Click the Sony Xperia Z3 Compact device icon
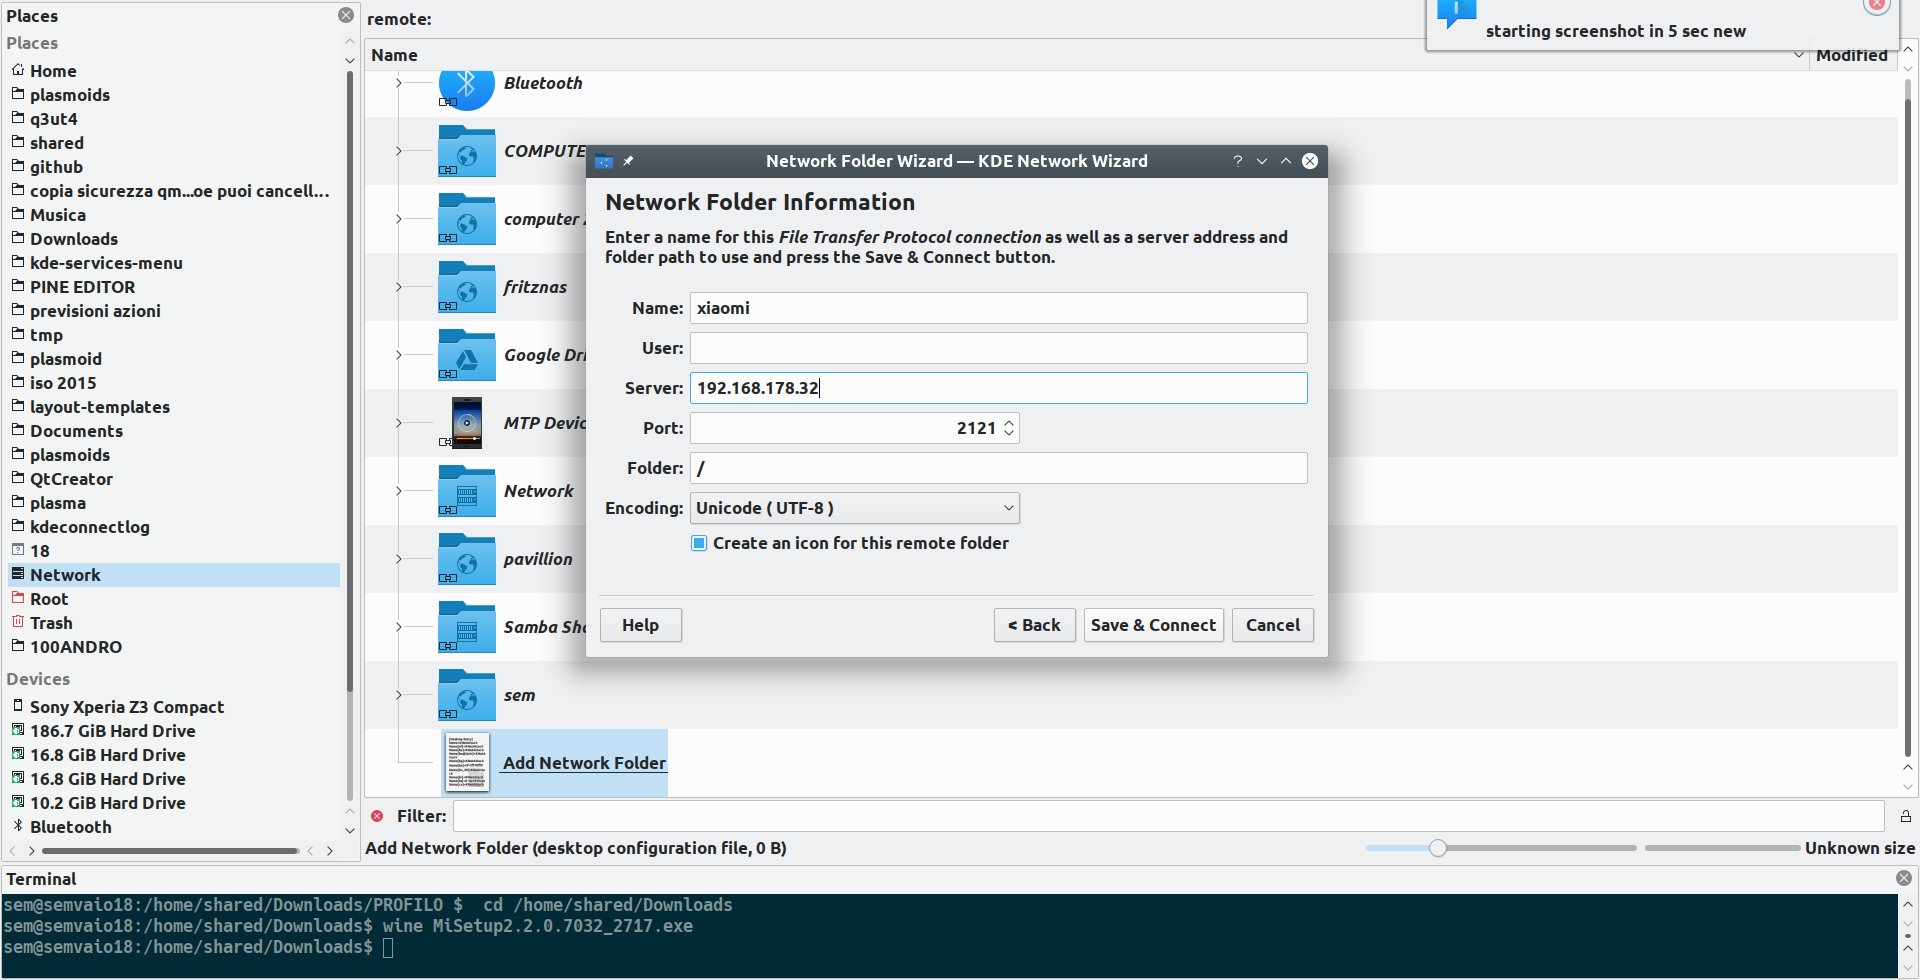1920x980 pixels. [x=18, y=706]
